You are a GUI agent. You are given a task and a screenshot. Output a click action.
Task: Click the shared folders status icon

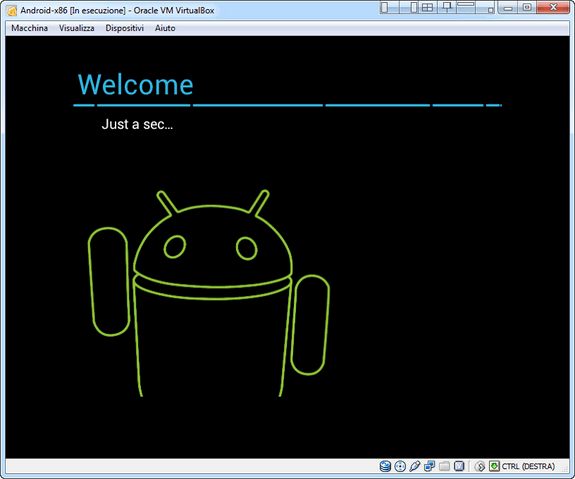click(444, 466)
